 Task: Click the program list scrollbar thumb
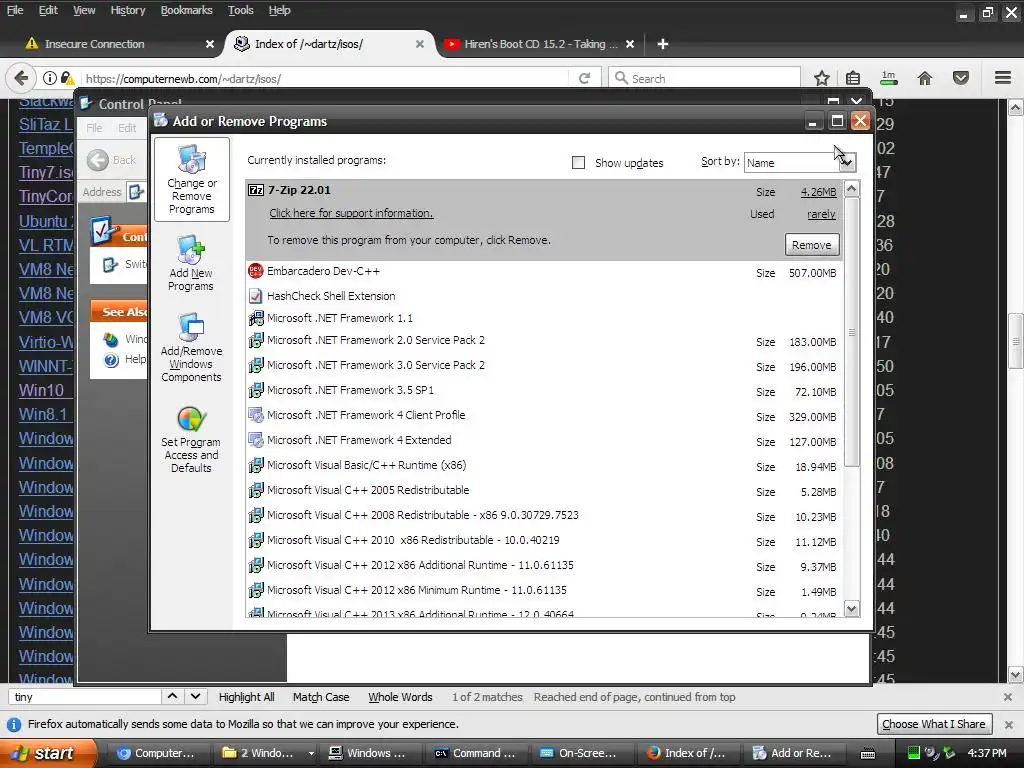coord(852,333)
